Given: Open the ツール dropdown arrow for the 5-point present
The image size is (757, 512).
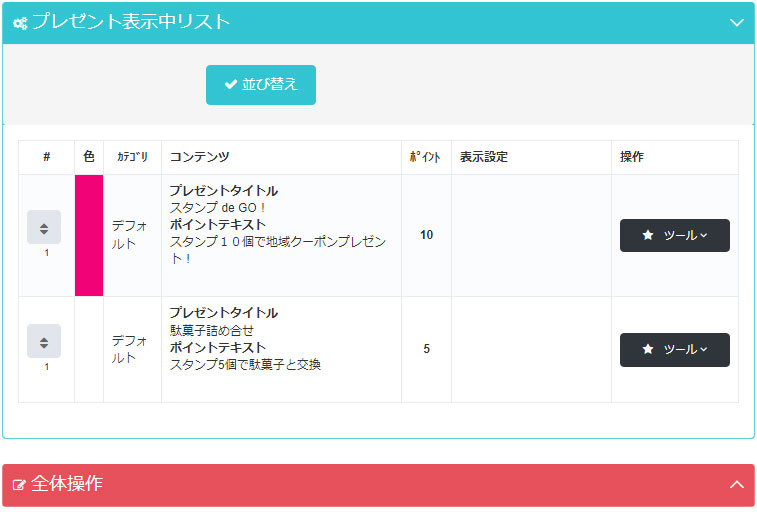Looking at the screenshot, I should coord(704,350).
